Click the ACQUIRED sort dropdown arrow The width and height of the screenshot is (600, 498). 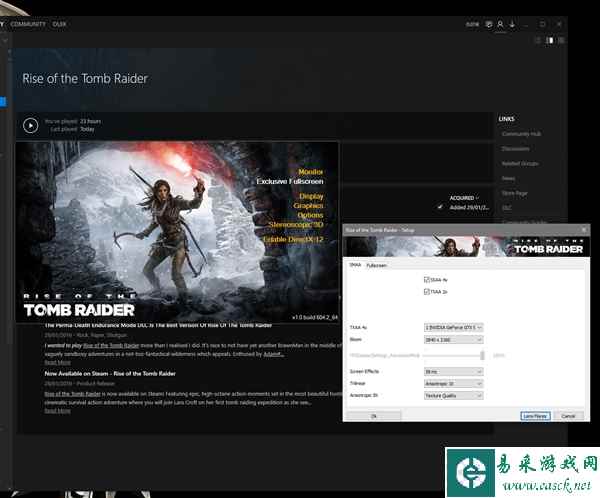pyautogui.click(x=478, y=198)
